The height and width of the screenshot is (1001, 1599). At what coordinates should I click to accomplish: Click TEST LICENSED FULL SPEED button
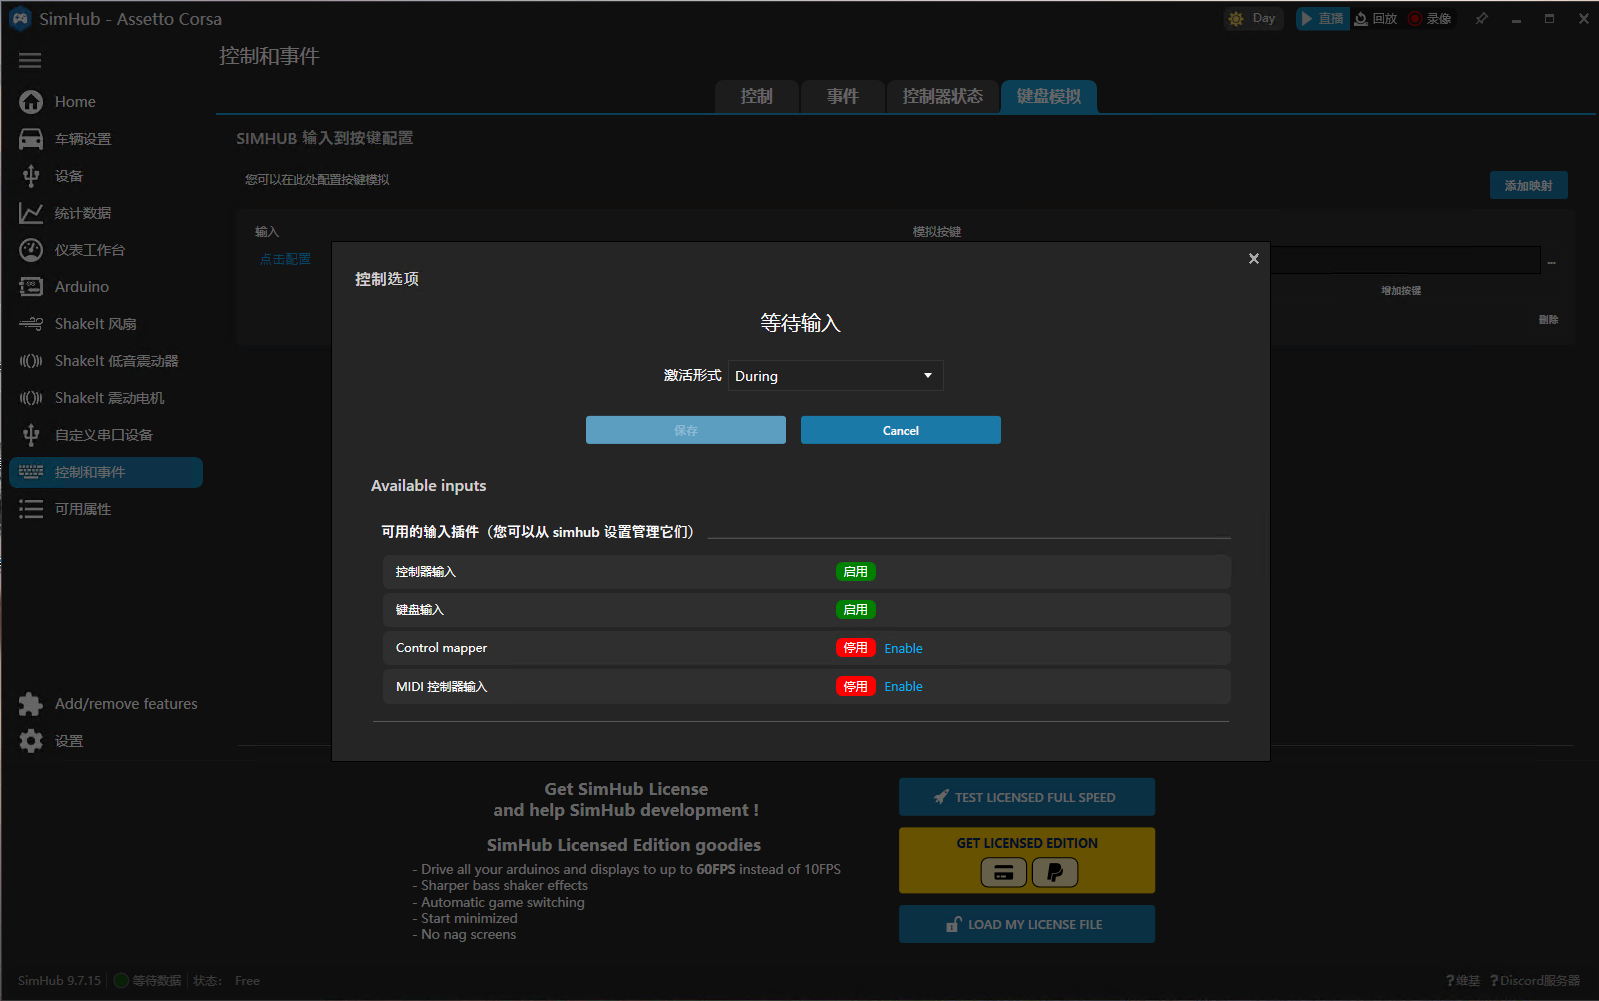click(1027, 797)
